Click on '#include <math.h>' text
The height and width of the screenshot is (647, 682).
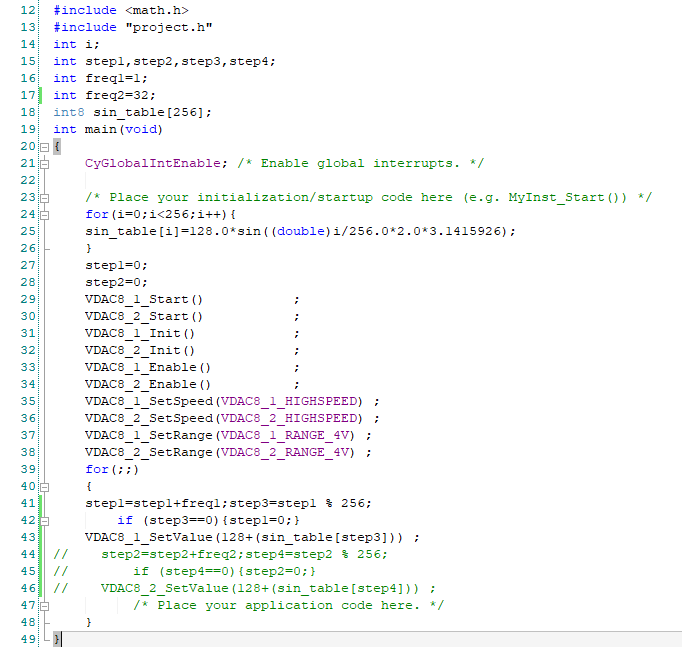[121, 10]
